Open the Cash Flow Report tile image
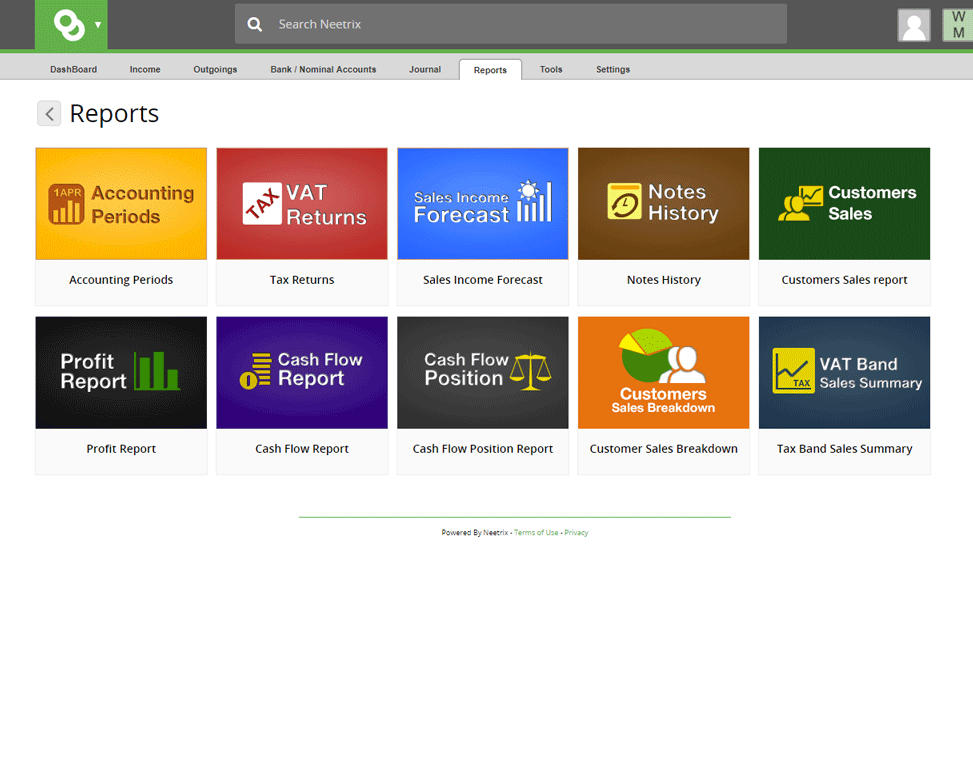 pos(302,372)
